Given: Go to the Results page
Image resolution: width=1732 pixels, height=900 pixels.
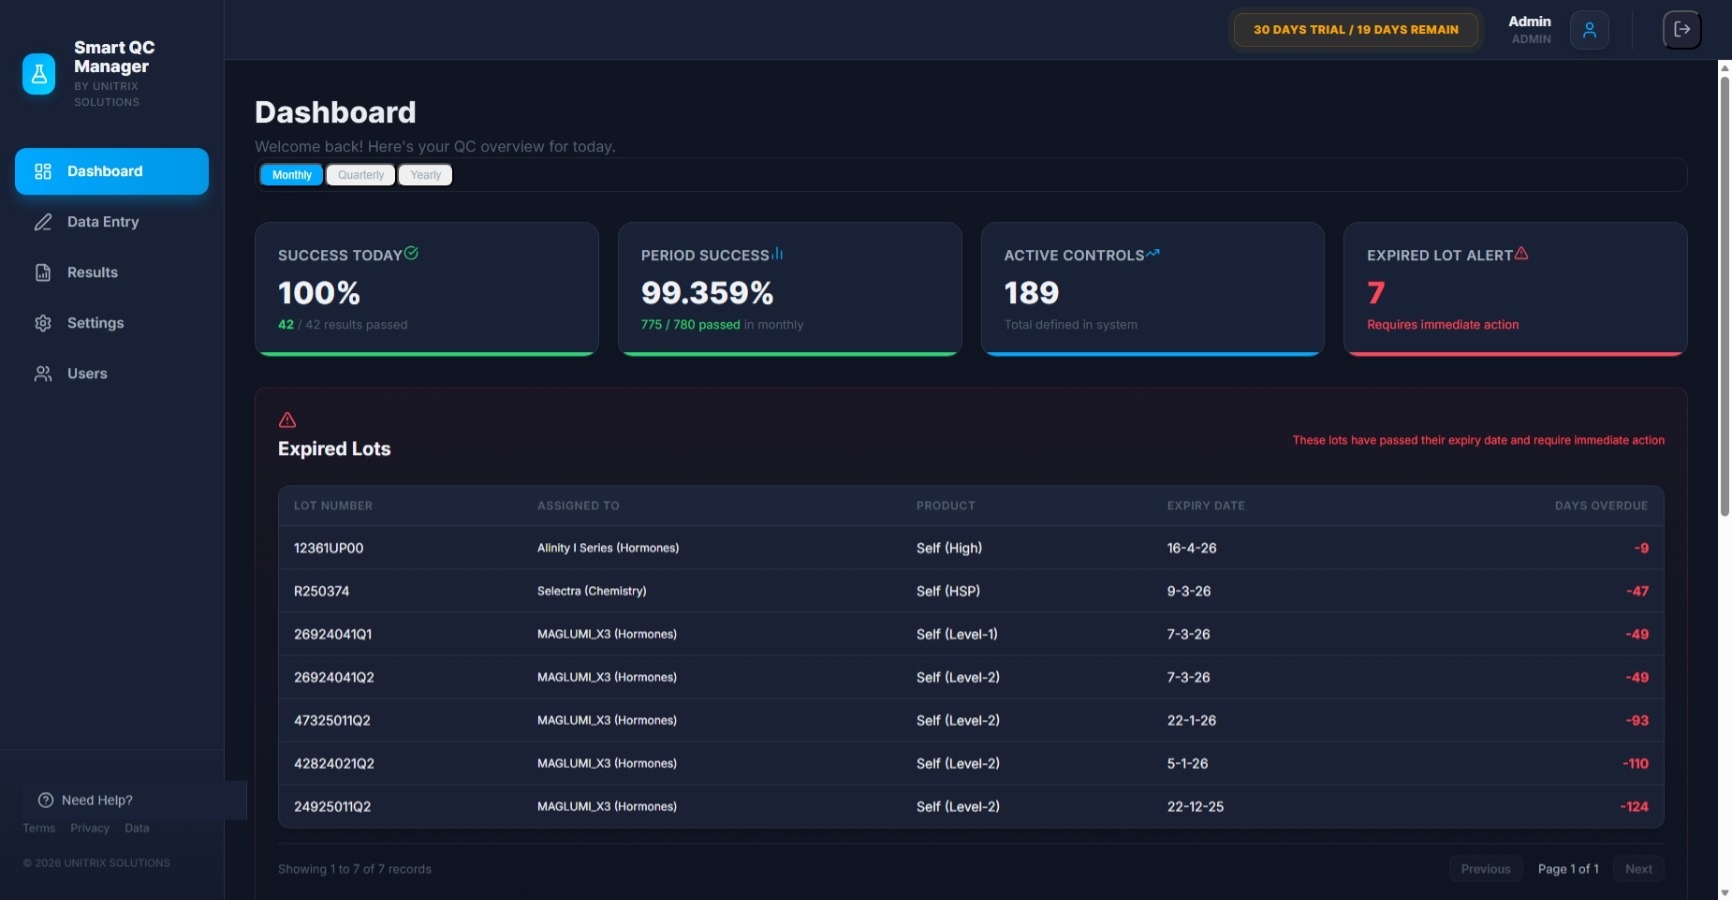Looking at the screenshot, I should point(112,273).
